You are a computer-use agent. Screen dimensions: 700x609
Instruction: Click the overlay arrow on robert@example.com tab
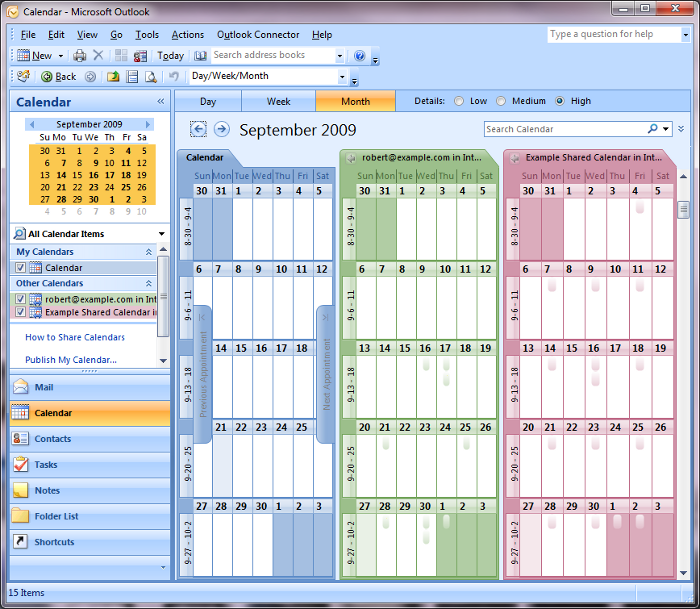click(351, 158)
